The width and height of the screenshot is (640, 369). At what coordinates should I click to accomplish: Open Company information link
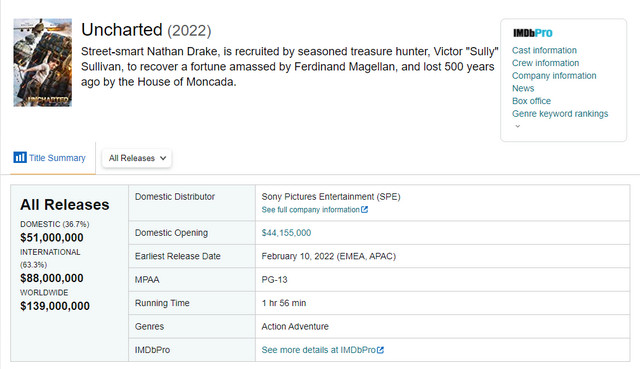[x=554, y=76]
